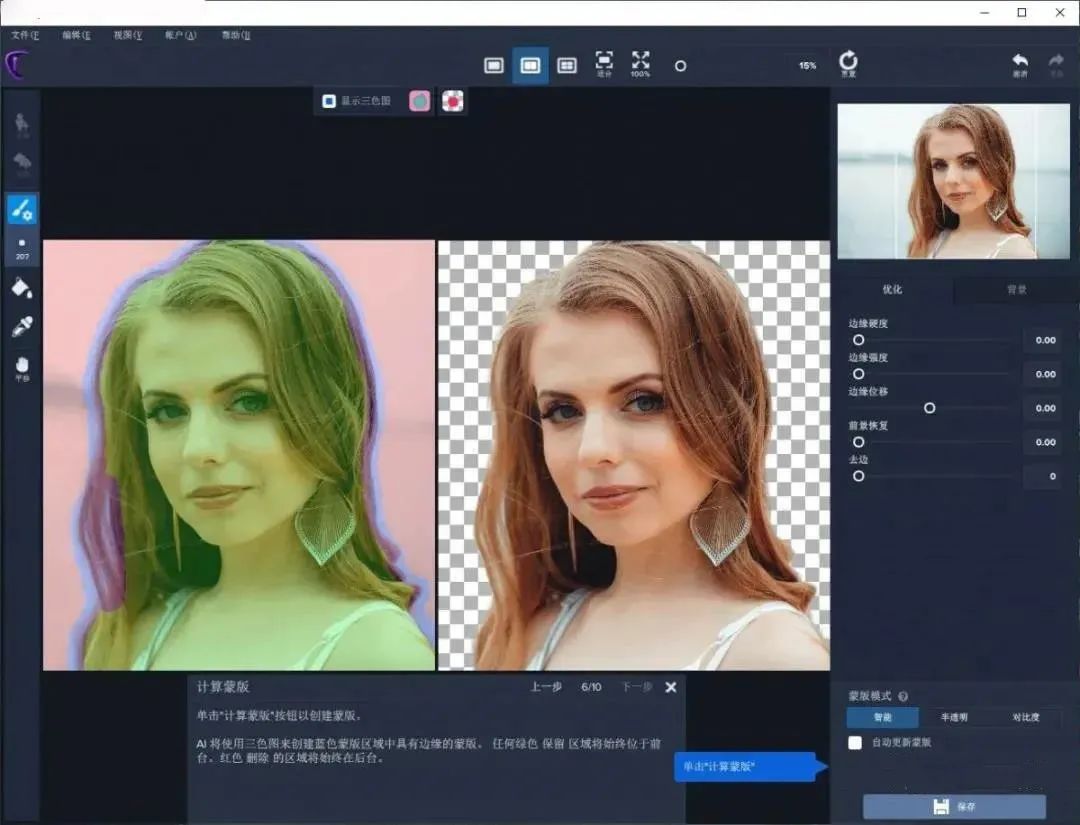Switch to the 背景 tab
1080x825 pixels.
coord(1016,290)
